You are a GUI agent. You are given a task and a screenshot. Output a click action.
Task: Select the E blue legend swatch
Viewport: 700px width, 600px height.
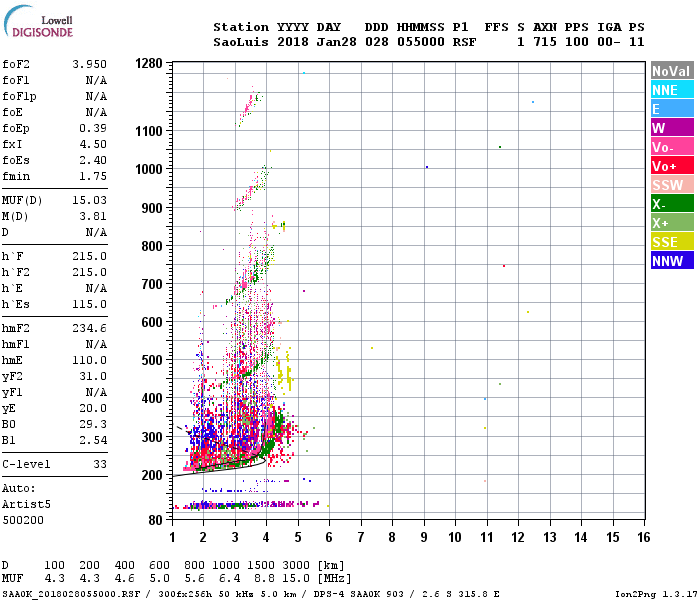pos(672,109)
